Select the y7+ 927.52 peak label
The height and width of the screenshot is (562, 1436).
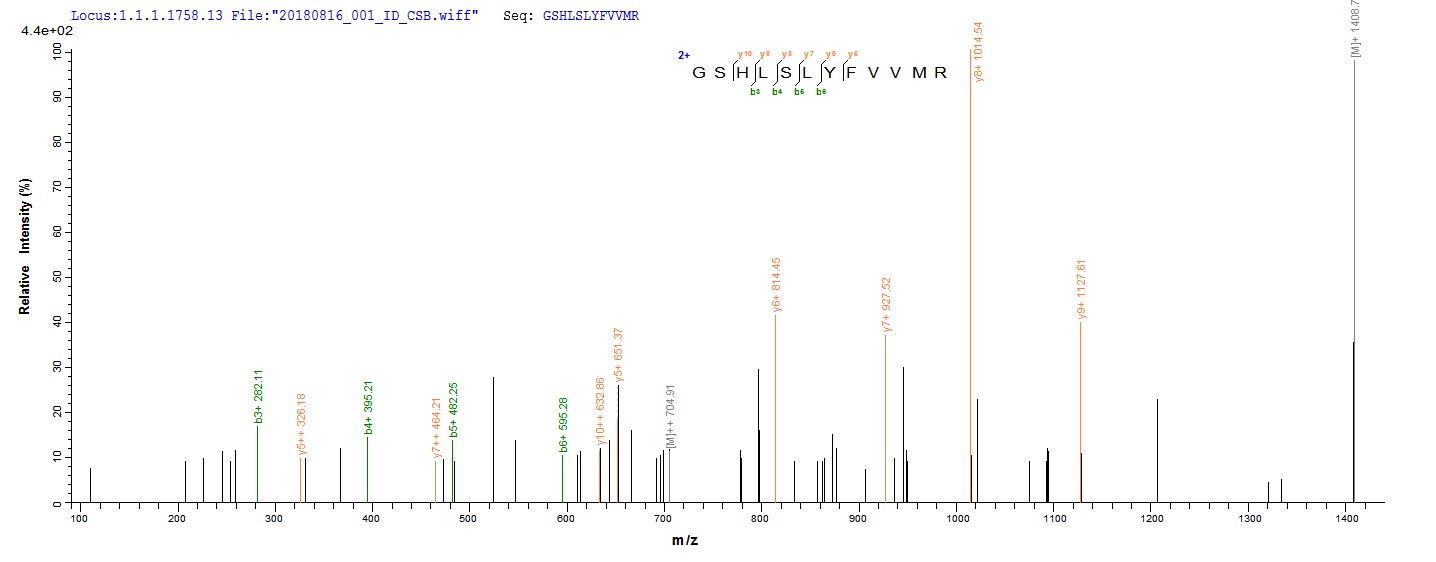pyautogui.click(x=887, y=305)
